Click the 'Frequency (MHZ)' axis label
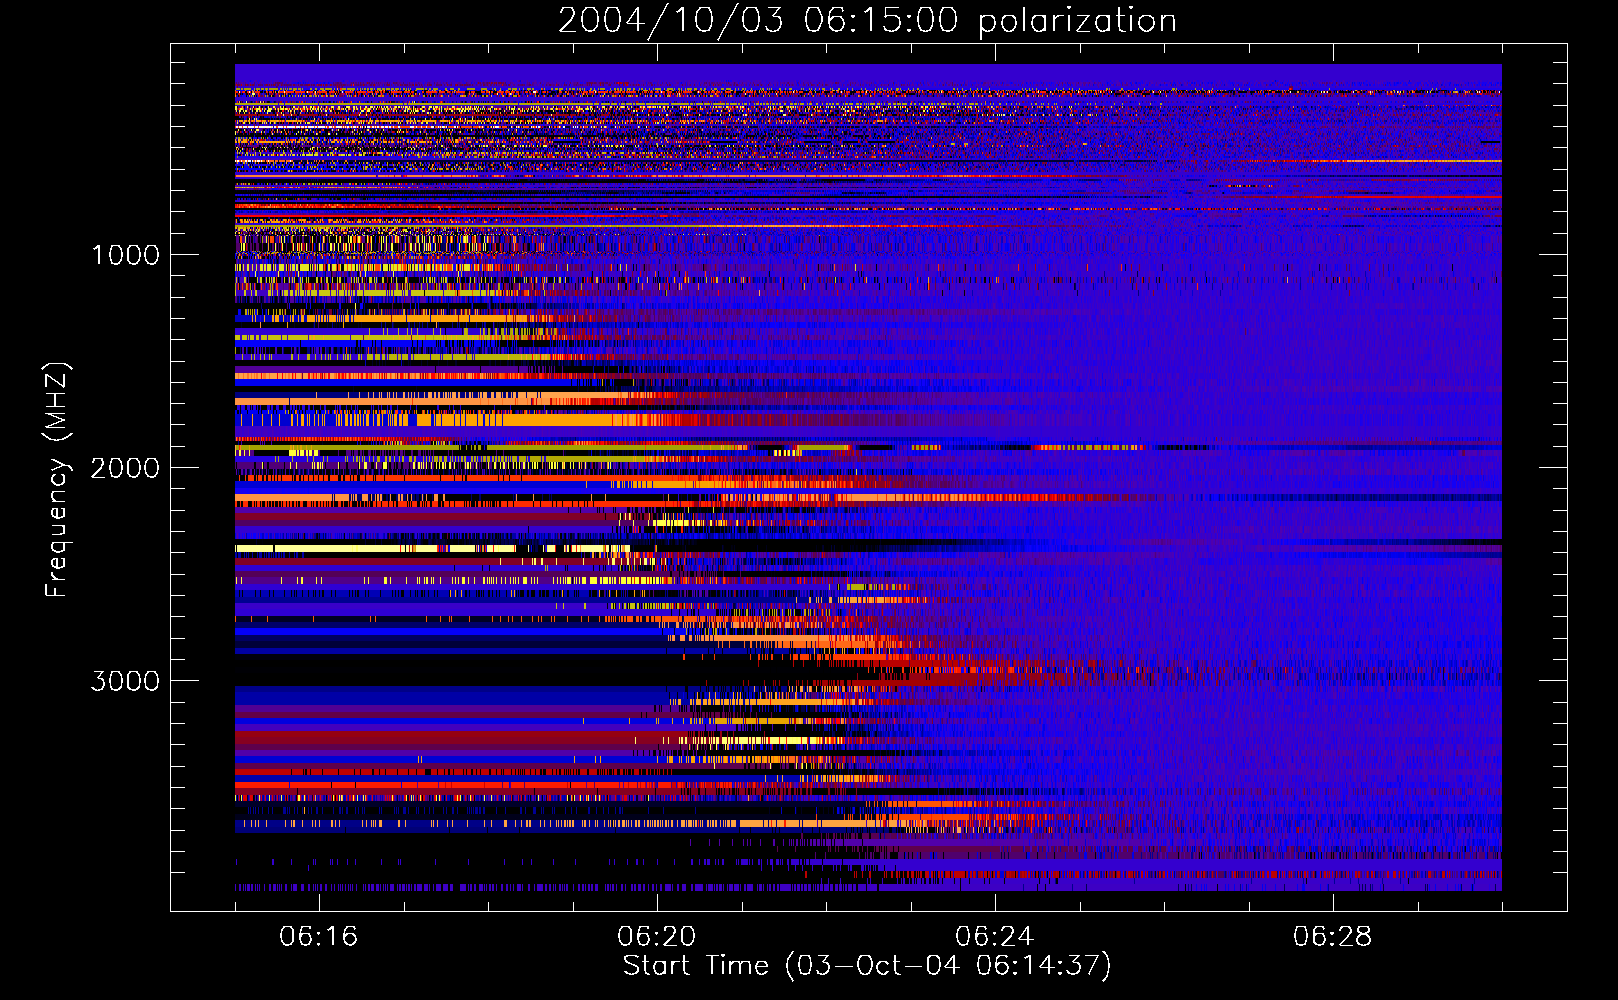 (x=57, y=480)
